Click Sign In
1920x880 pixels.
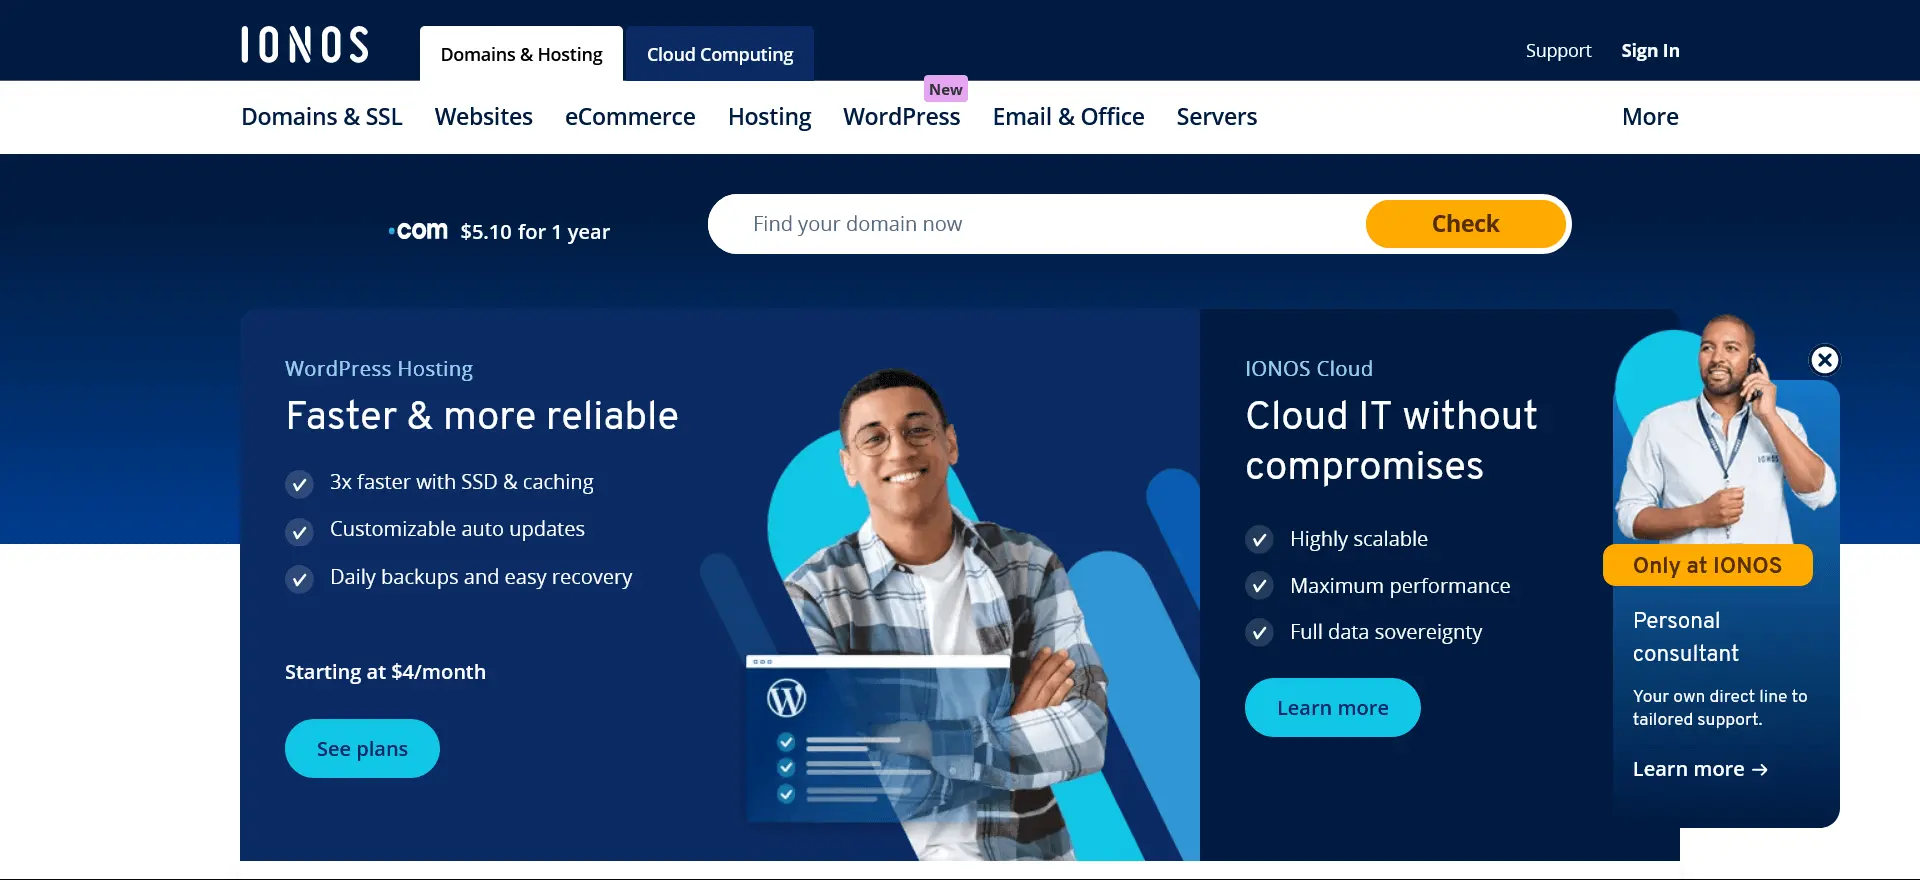1650,51
